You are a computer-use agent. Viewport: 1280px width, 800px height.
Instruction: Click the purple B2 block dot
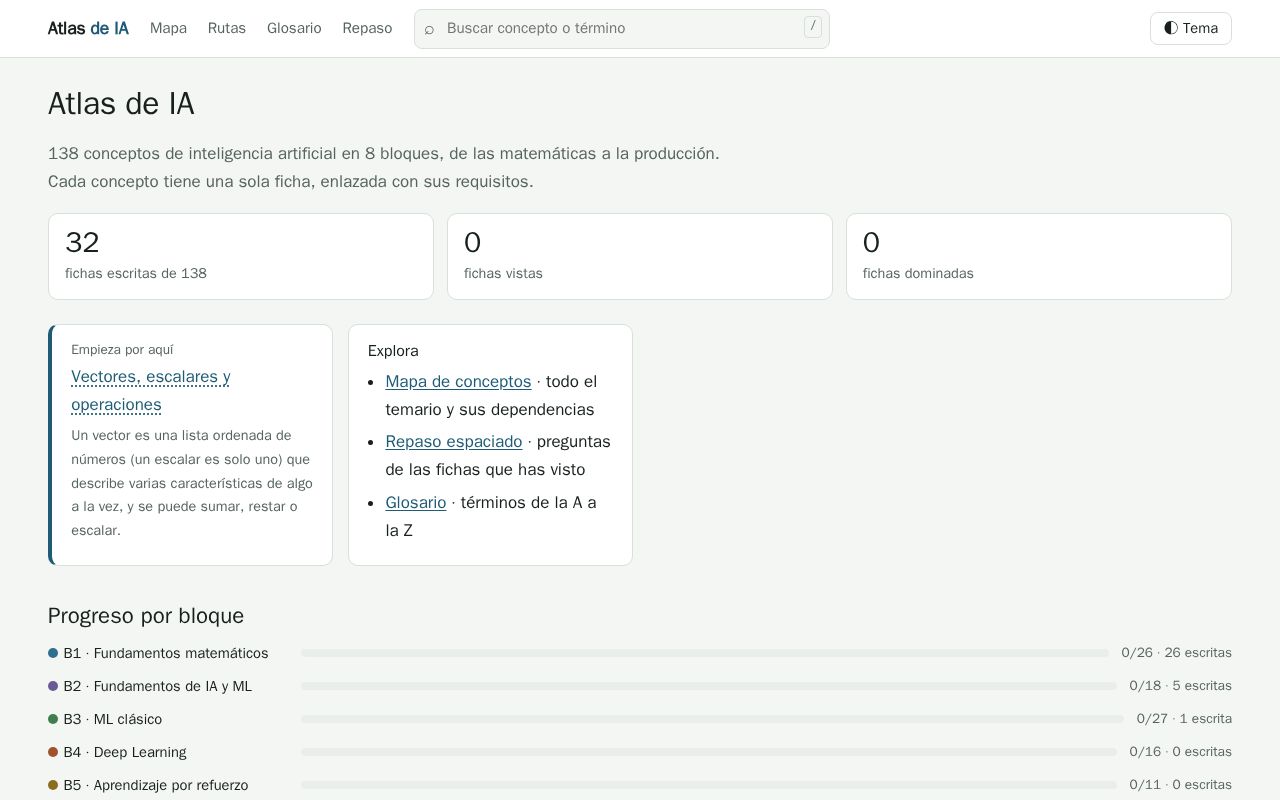coord(53,686)
